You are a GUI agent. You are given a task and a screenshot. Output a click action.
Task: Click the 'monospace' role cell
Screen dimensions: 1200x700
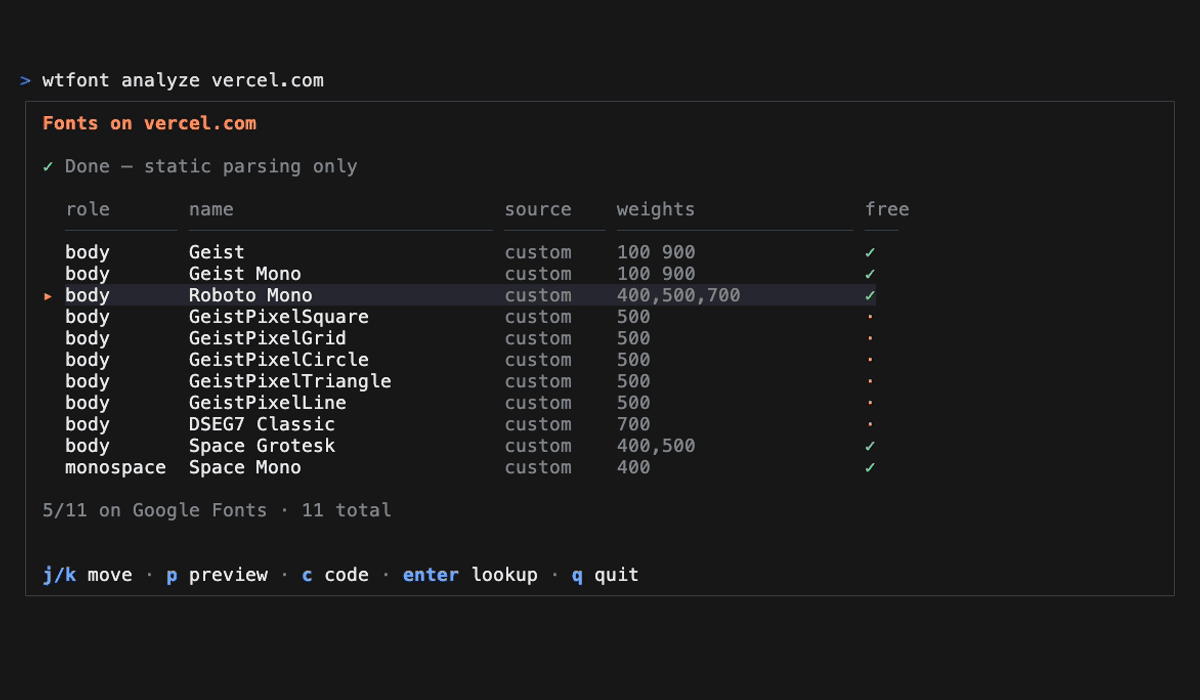tap(115, 467)
